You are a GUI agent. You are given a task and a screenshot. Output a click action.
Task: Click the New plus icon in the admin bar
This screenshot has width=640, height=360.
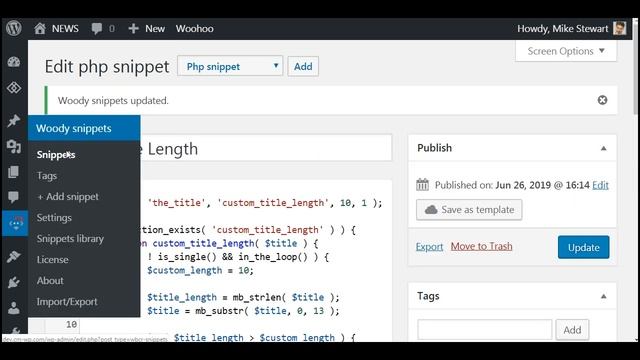click(133, 29)
